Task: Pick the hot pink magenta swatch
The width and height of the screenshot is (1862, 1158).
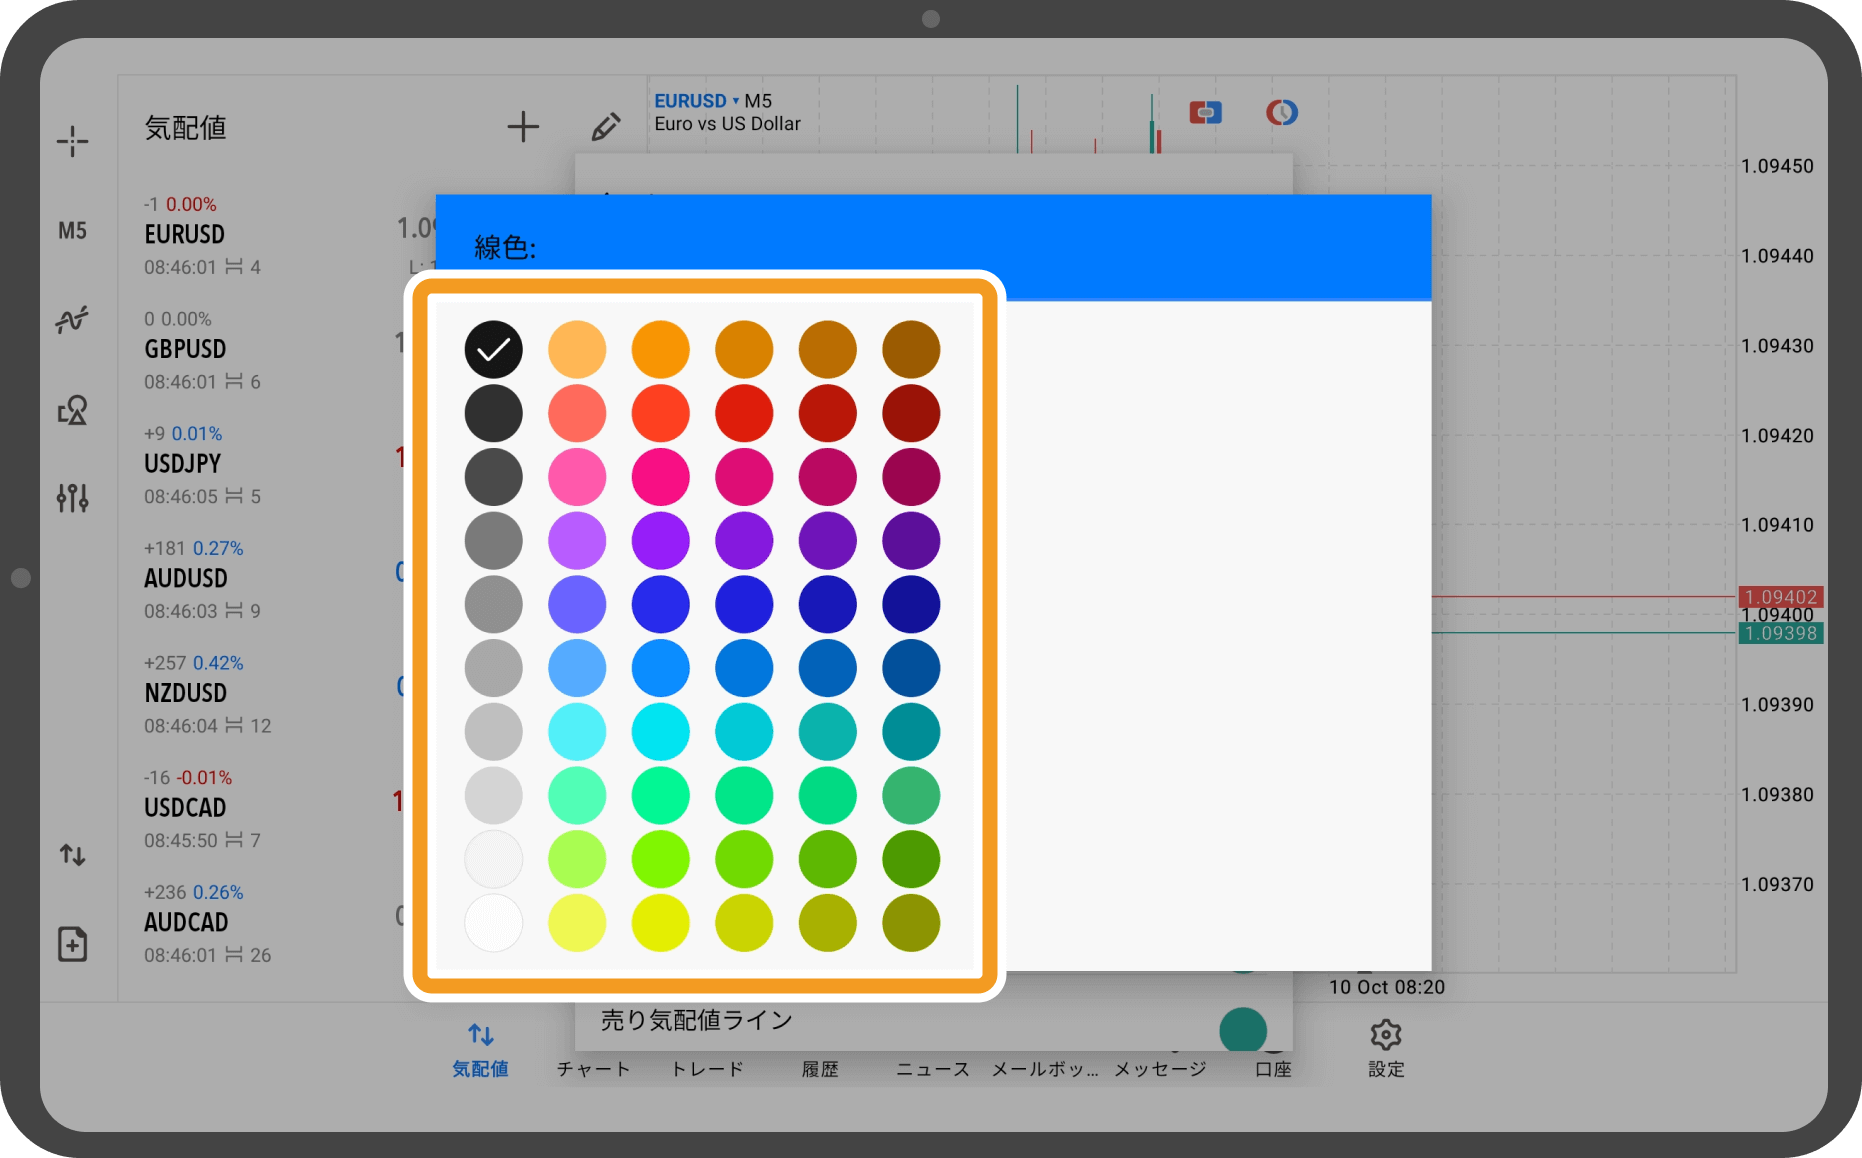Action: 660,477
